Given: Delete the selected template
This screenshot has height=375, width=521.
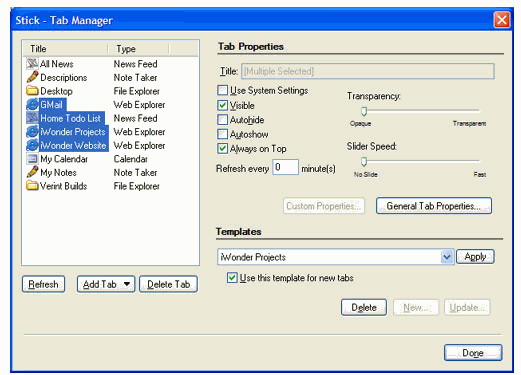Looking at the screenshot, I should pyautogui.click(x=364, y=307).
